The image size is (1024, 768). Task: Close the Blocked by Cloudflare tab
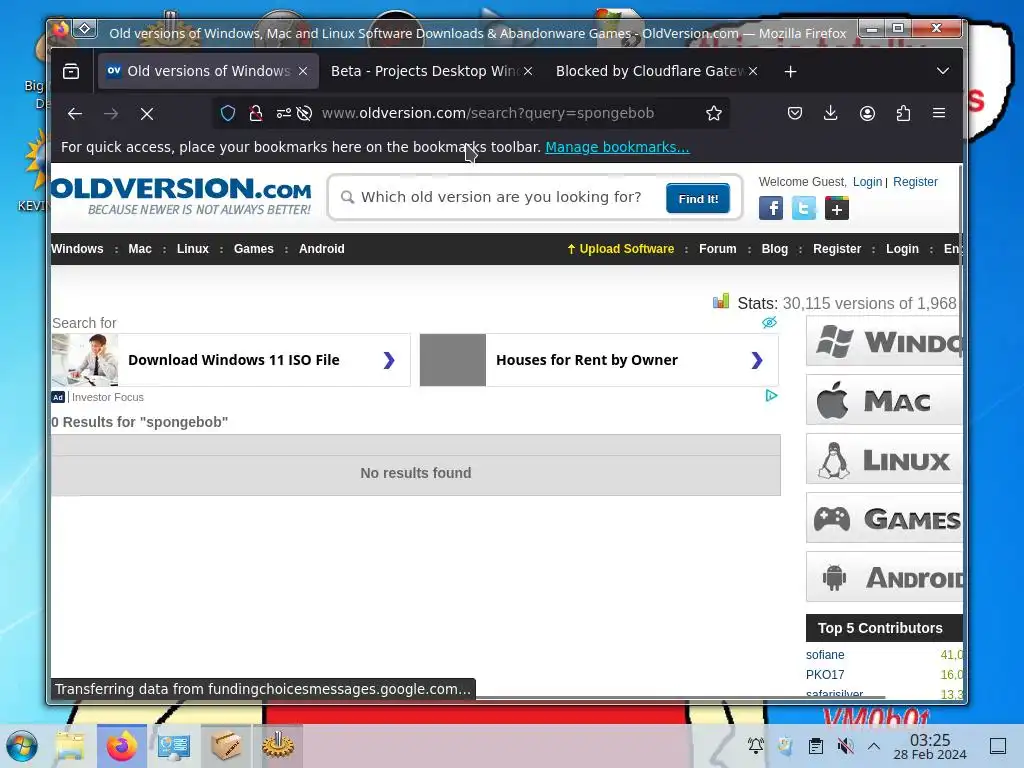pos(753,71)
